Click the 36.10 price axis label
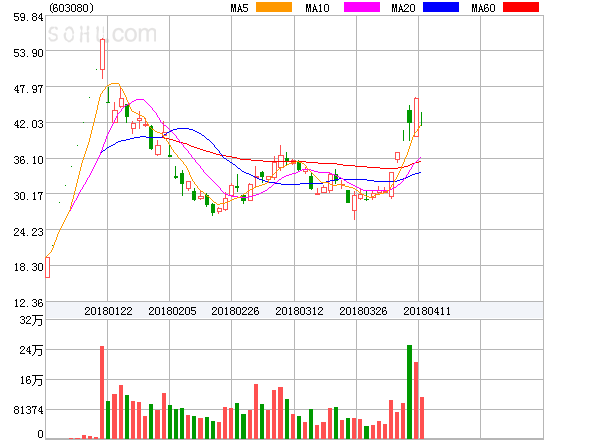Image resolution: width=600 pixels, height=440 pixels. [x=28, y=160]
